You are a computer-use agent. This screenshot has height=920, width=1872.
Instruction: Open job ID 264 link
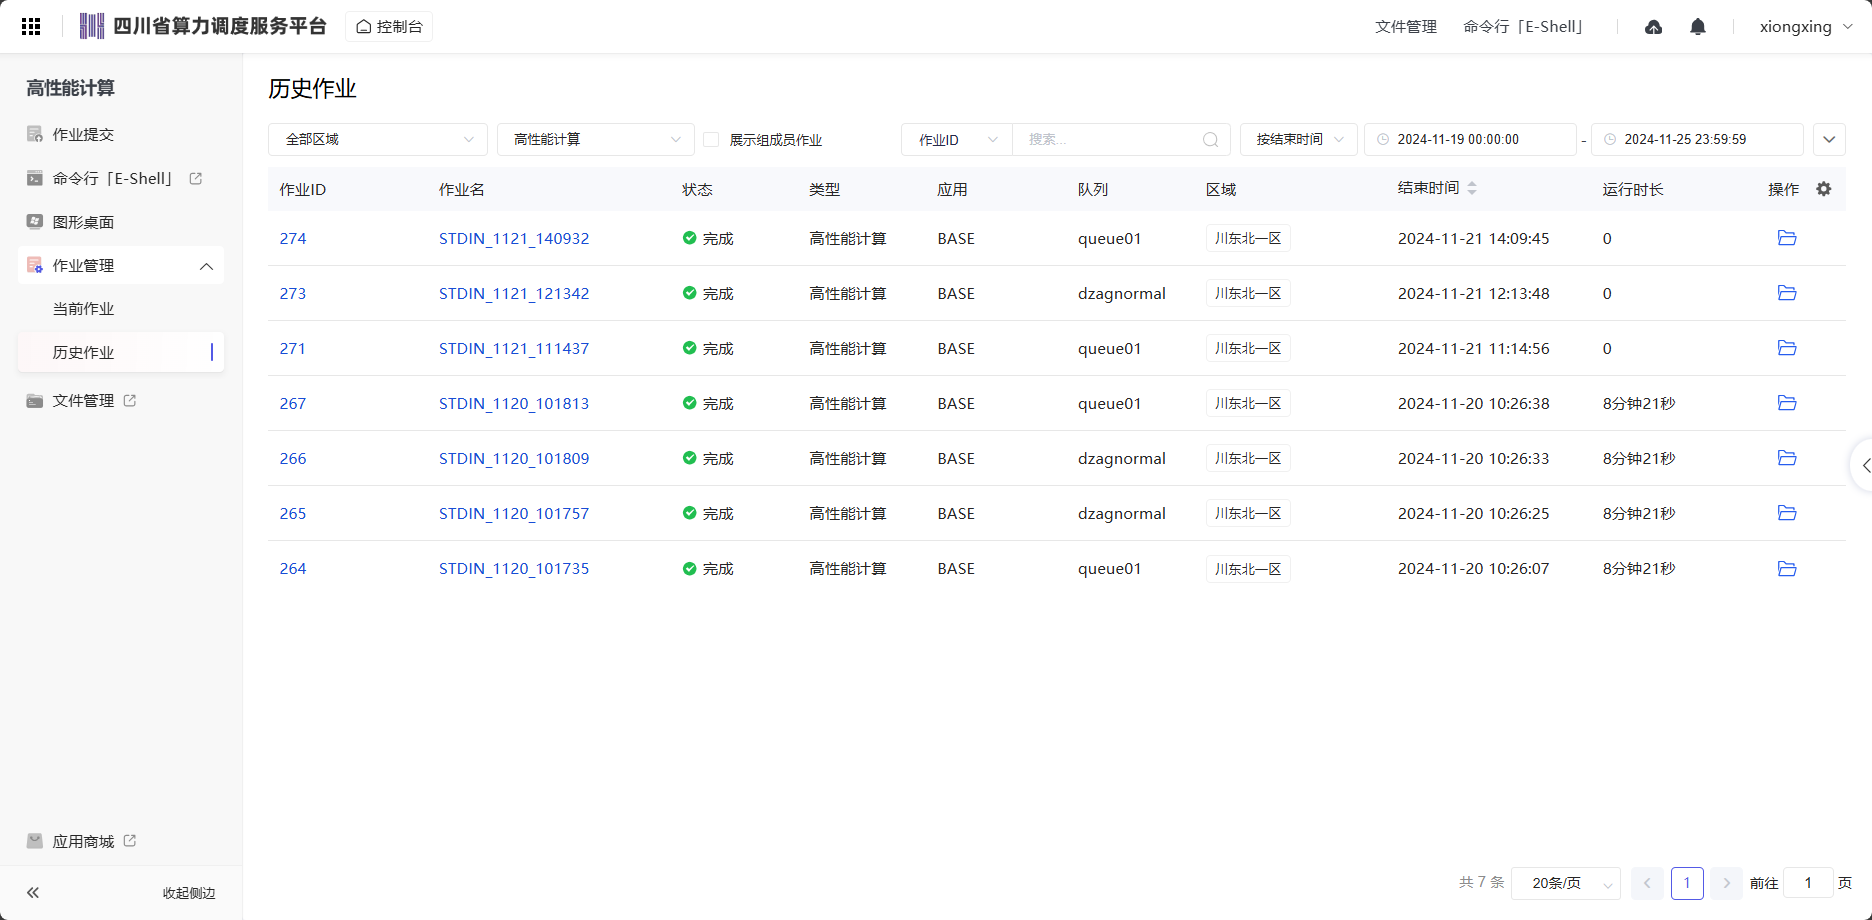[293, 568]
